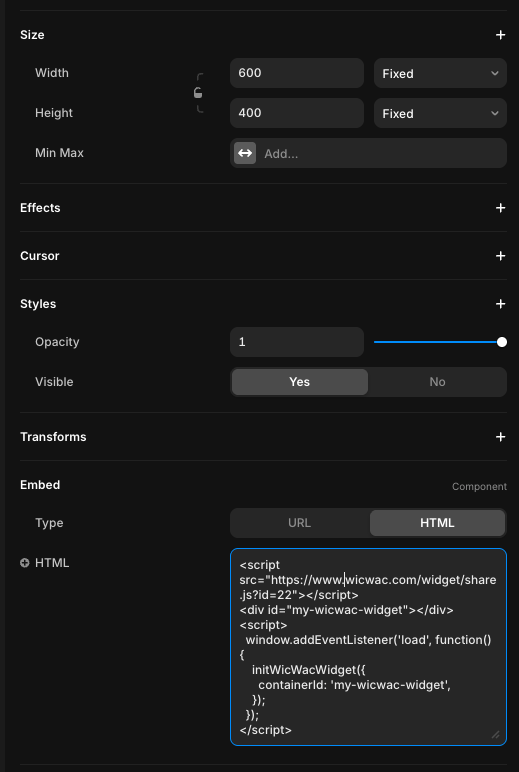
Task: Open the Width sizing Fixed dropdown
Action: [x=440, y=73]
